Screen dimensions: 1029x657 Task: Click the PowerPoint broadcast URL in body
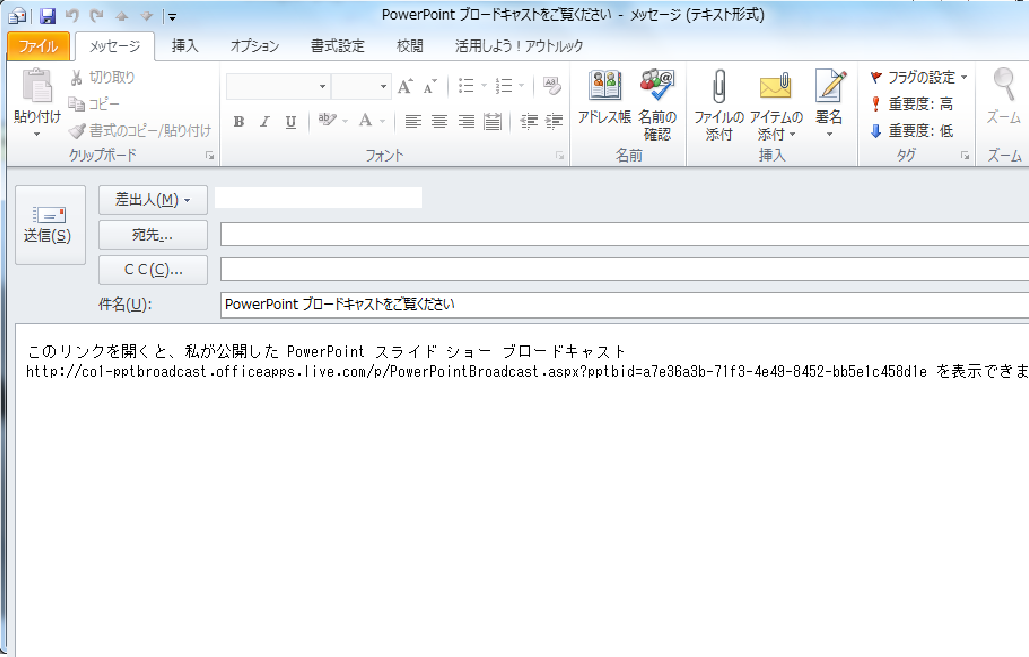tap(476, 372)
